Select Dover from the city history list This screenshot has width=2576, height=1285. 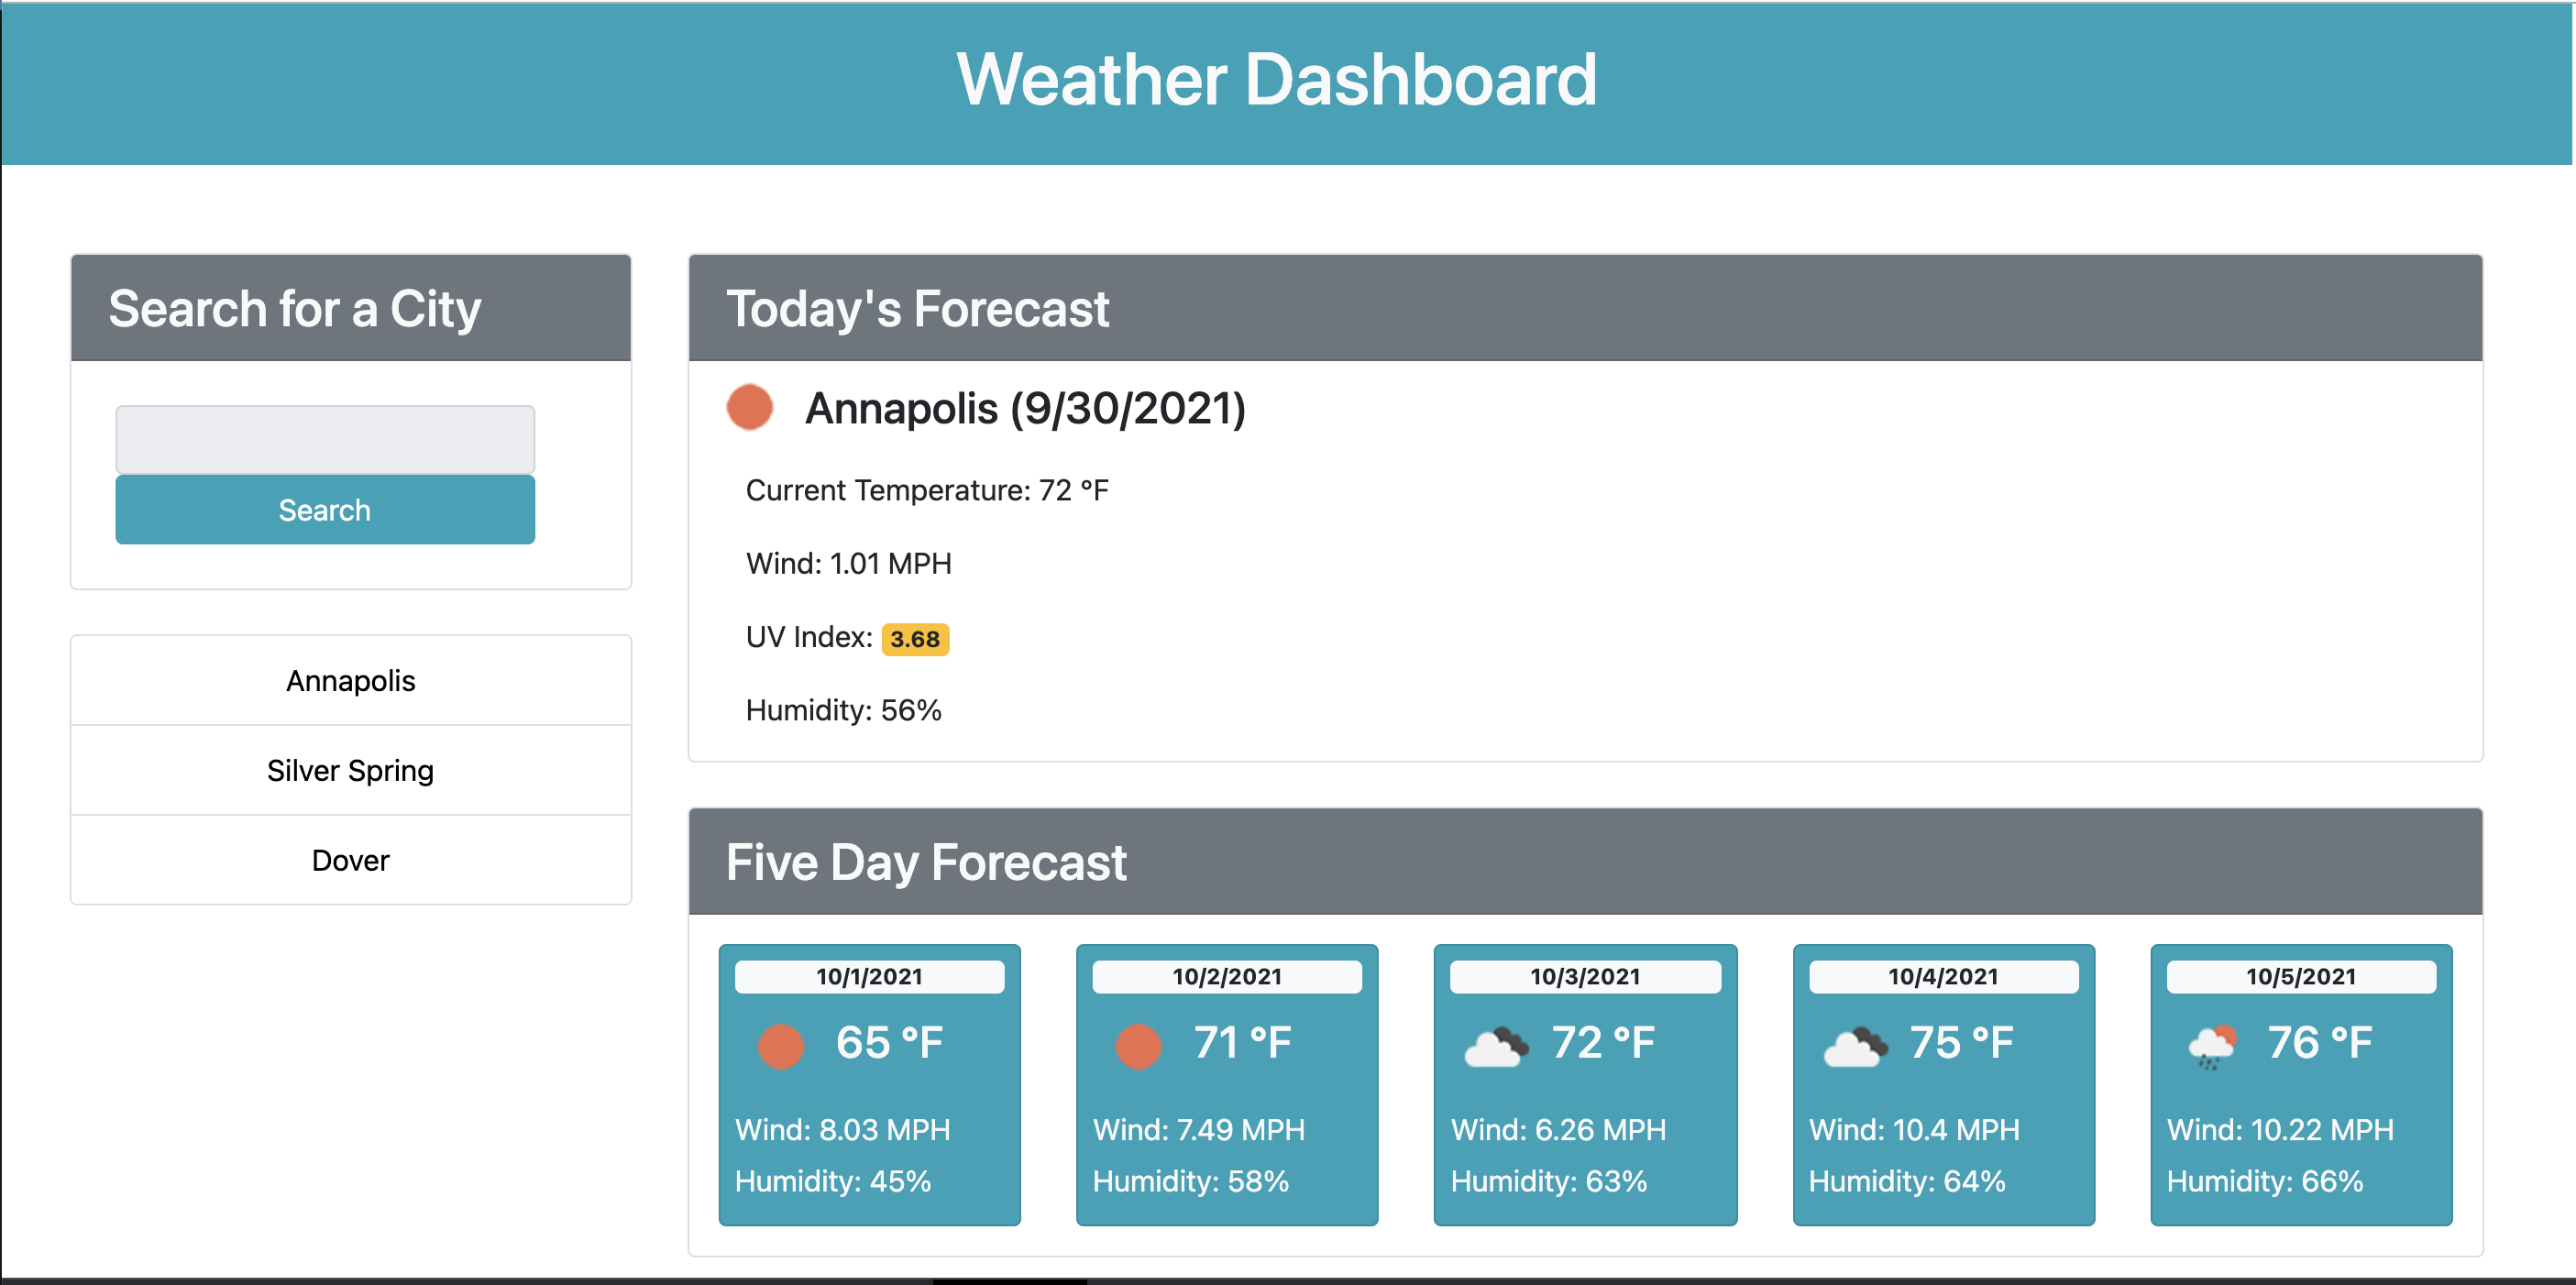[x=350, y=860]
